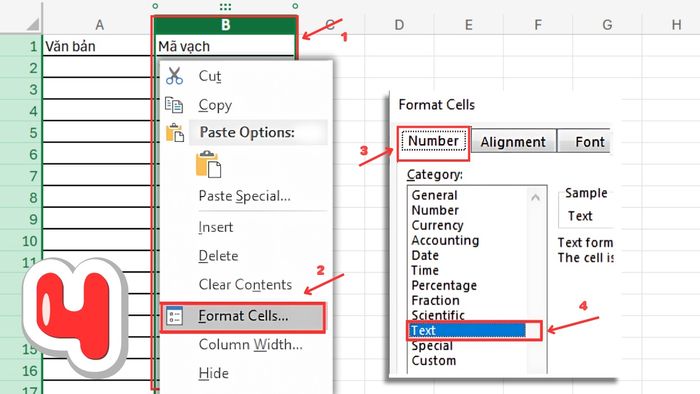Select Delete in the context menu
700x394 pixels.
(x=218, y=256)
